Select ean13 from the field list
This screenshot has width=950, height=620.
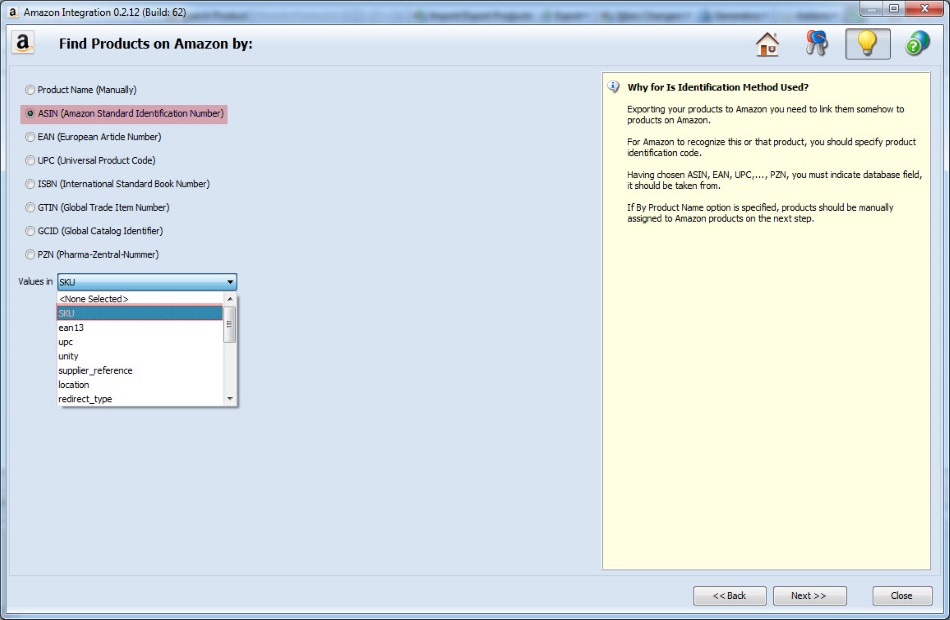pyautogui.click(x=140, y=328)
